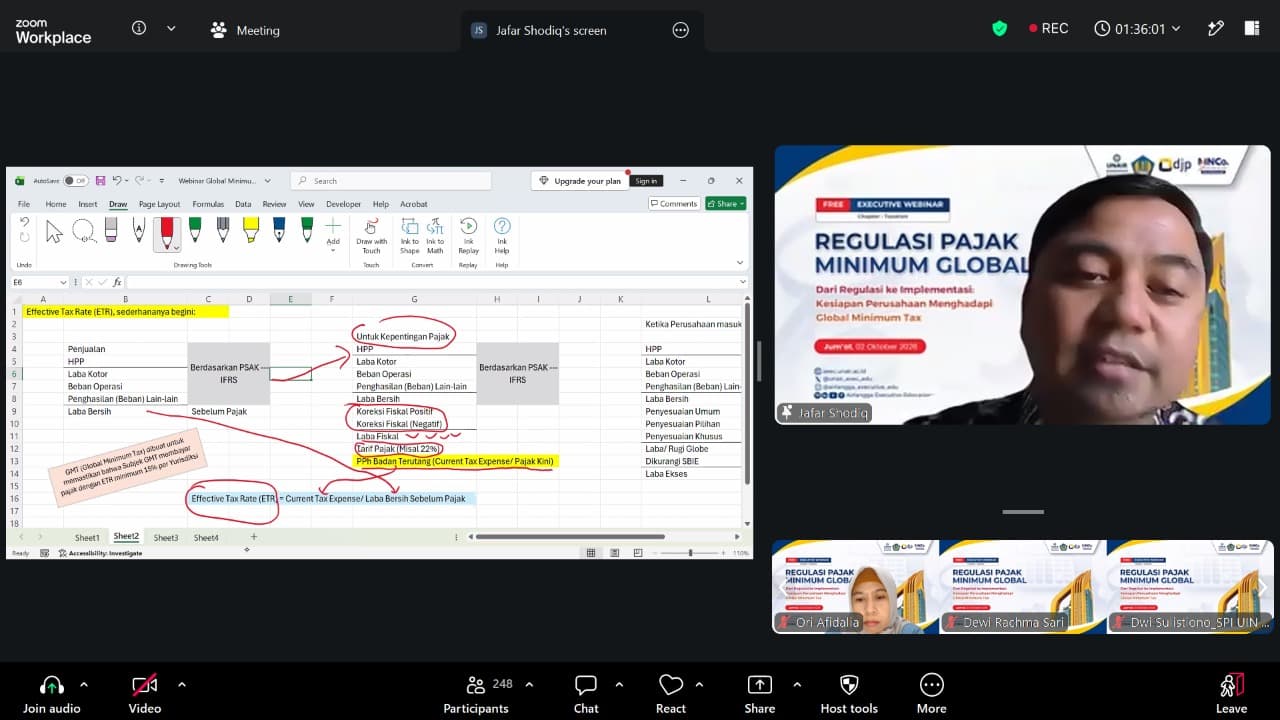Open Ink Help in the ribbon
Screen dimensions: 1280x720
coord(502,236)
